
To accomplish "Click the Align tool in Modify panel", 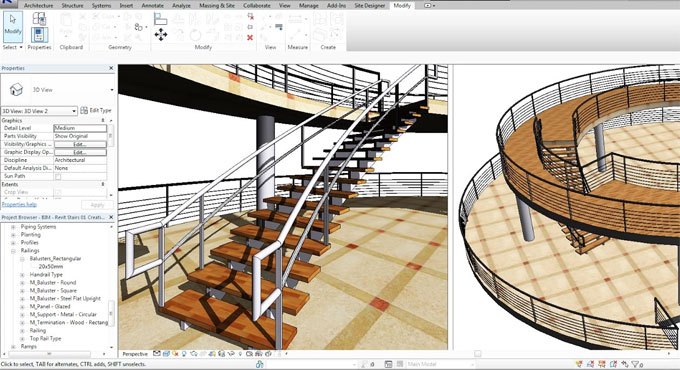I will click(160, 19).
